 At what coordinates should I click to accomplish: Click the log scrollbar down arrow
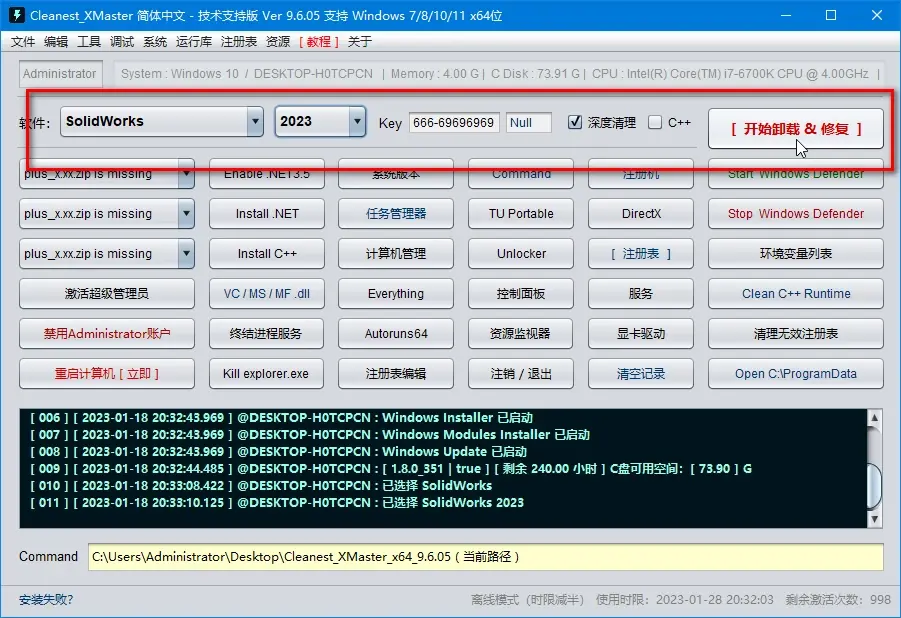pos(874,519)
